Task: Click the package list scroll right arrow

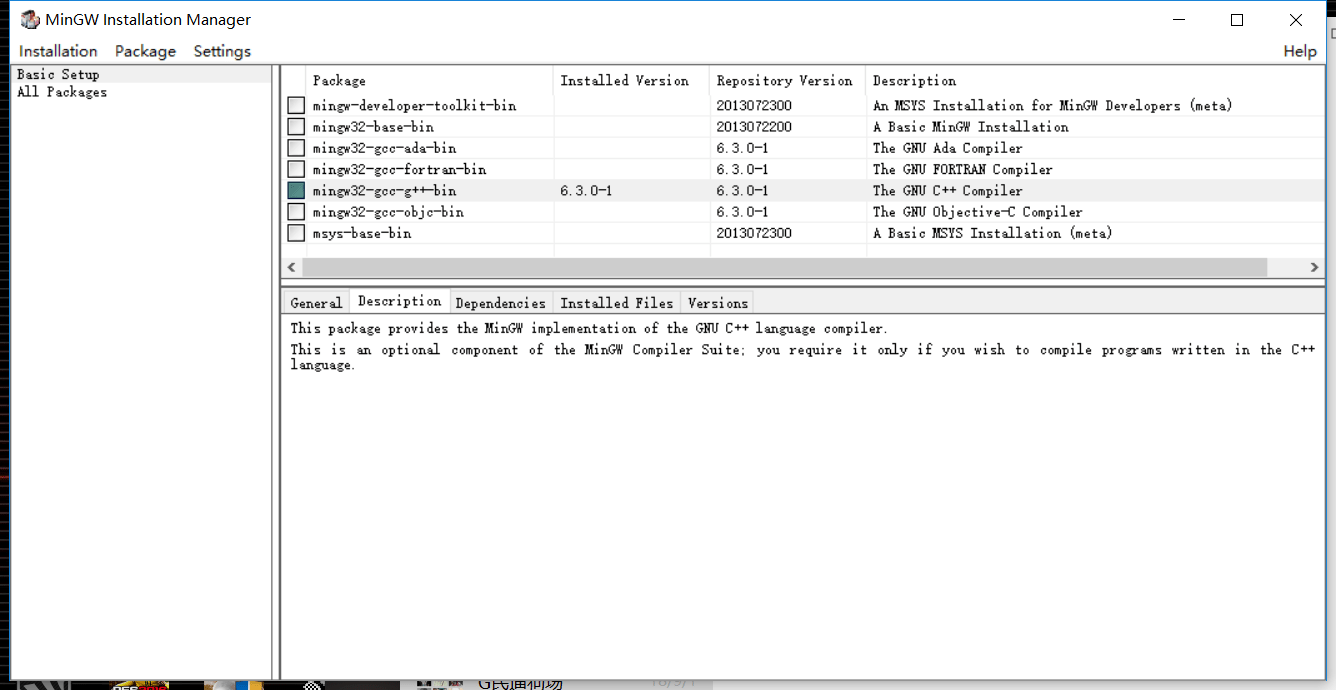Action: 1314,268
